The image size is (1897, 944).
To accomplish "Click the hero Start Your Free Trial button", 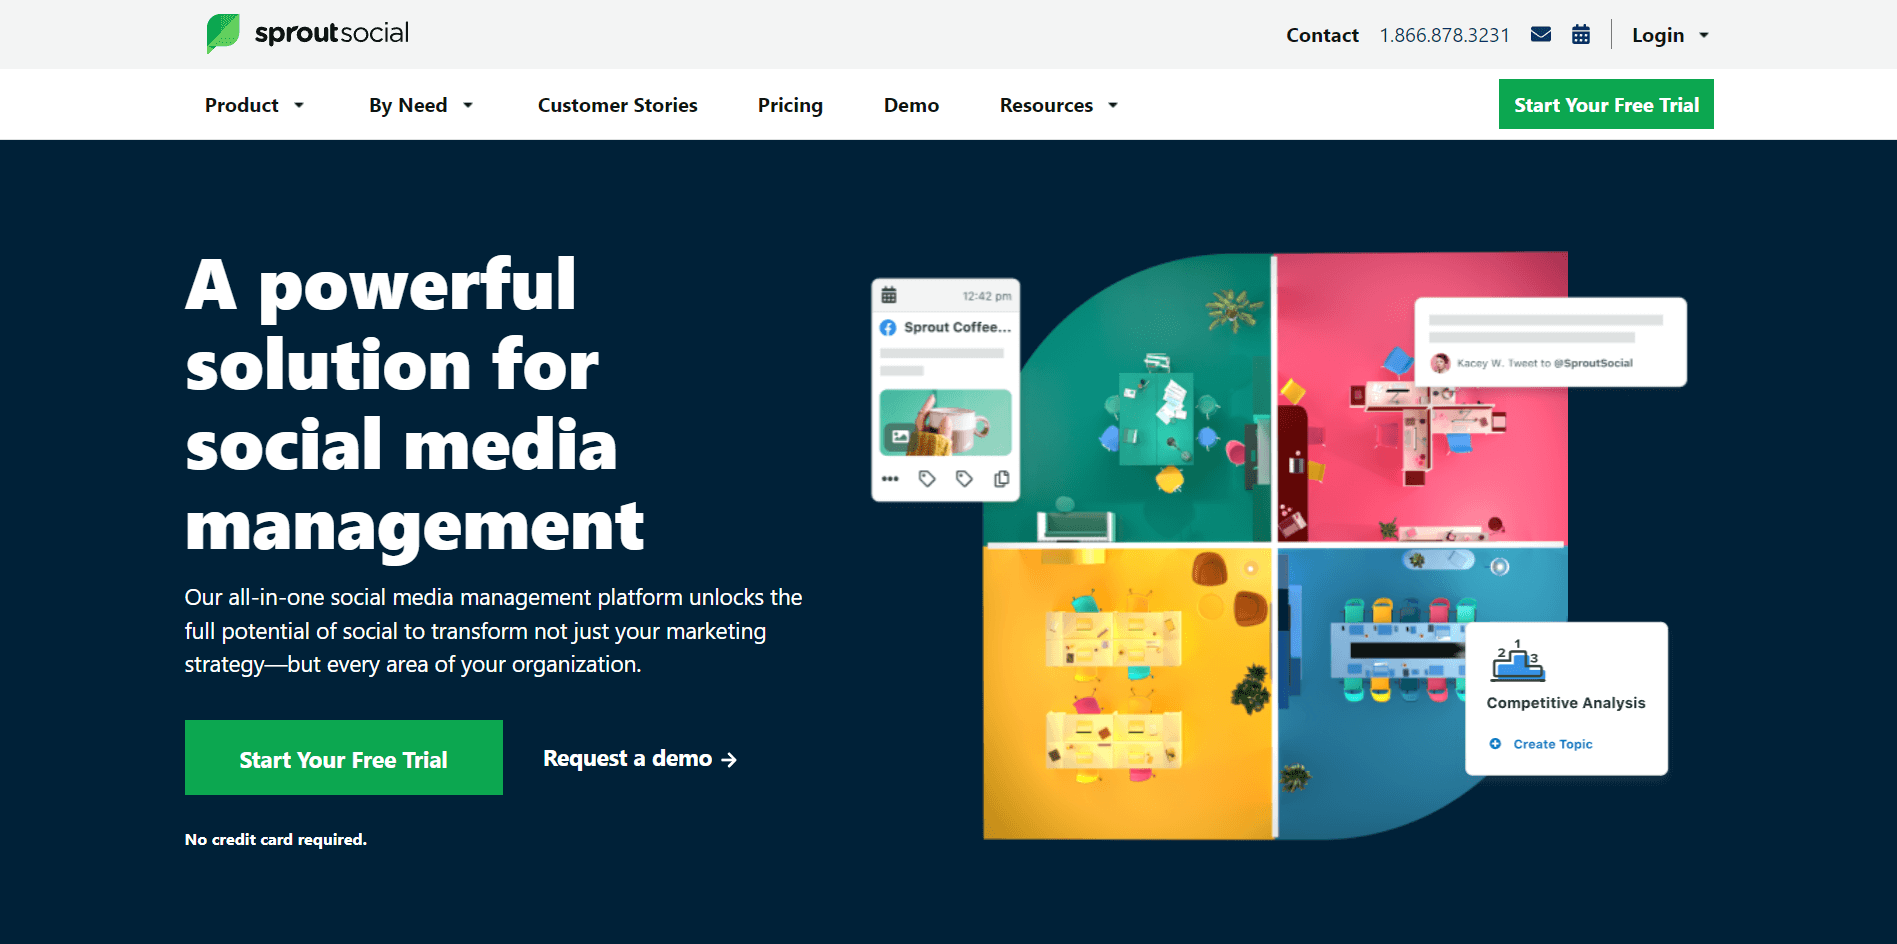I will [x=344, y=758].
